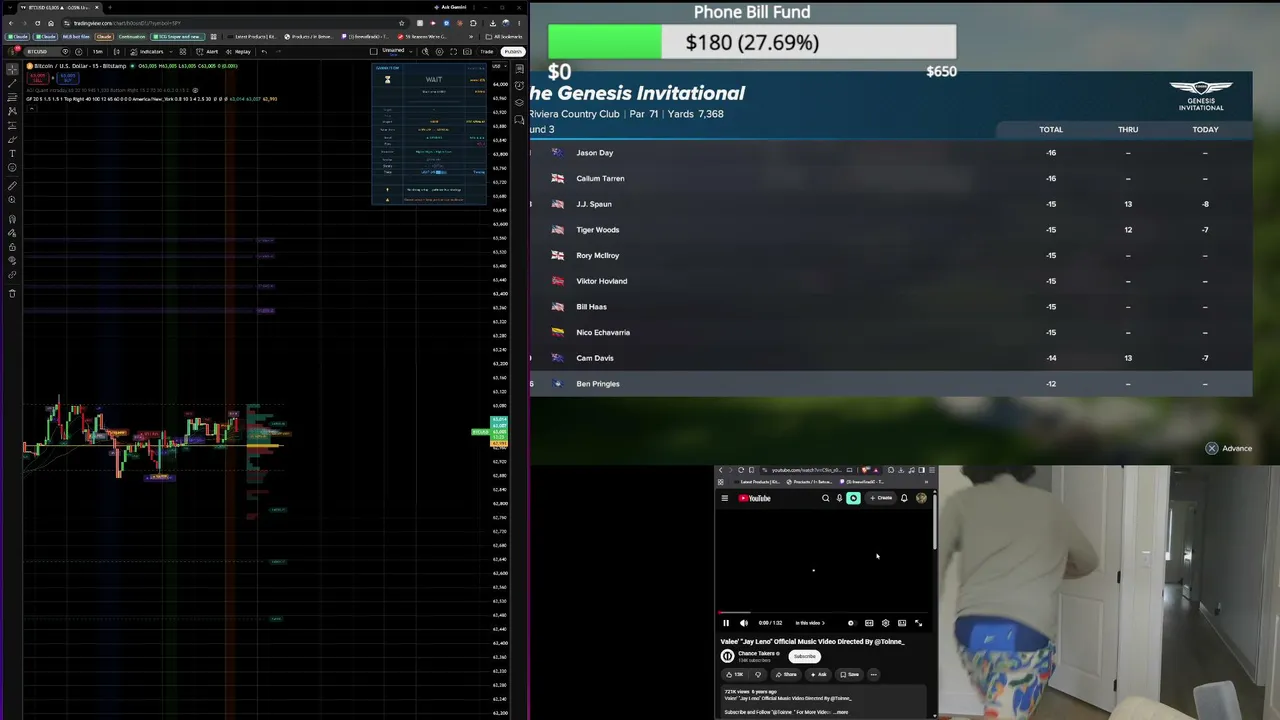Open the emoji and icons tool
This screenshot has width=1280, height=720.
click(x=12, y=167)
